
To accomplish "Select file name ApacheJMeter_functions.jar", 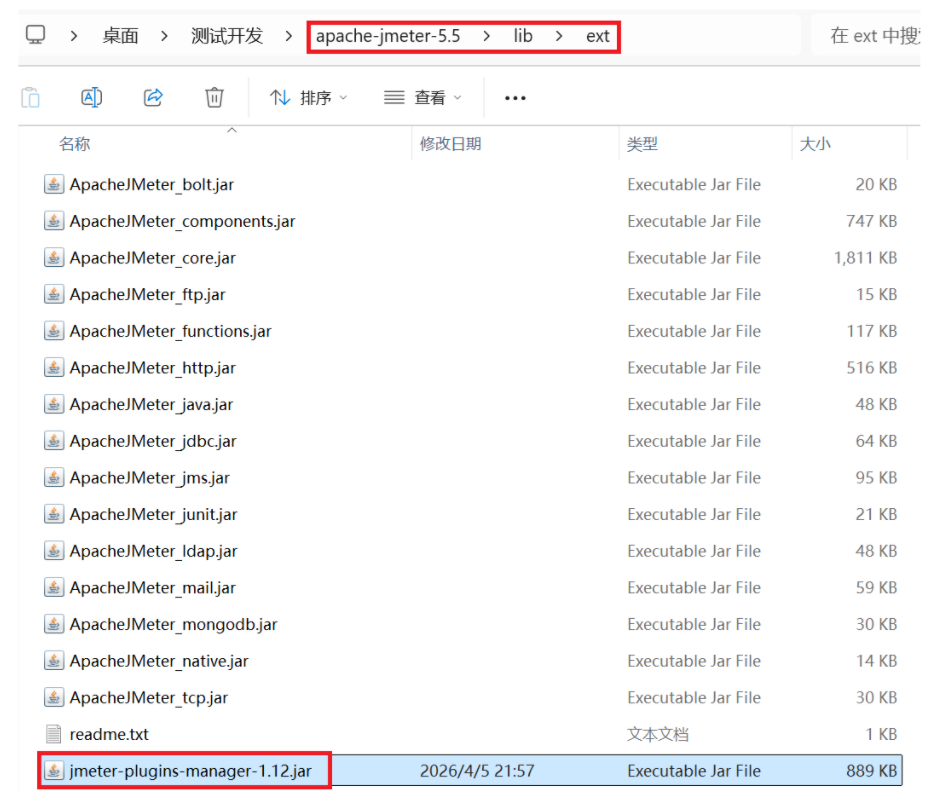I will (170, 331).
